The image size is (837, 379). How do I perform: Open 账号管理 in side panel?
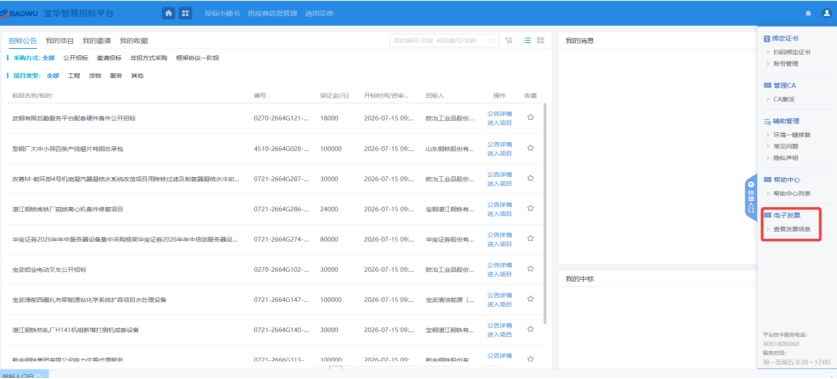click(x=785, y=64)
